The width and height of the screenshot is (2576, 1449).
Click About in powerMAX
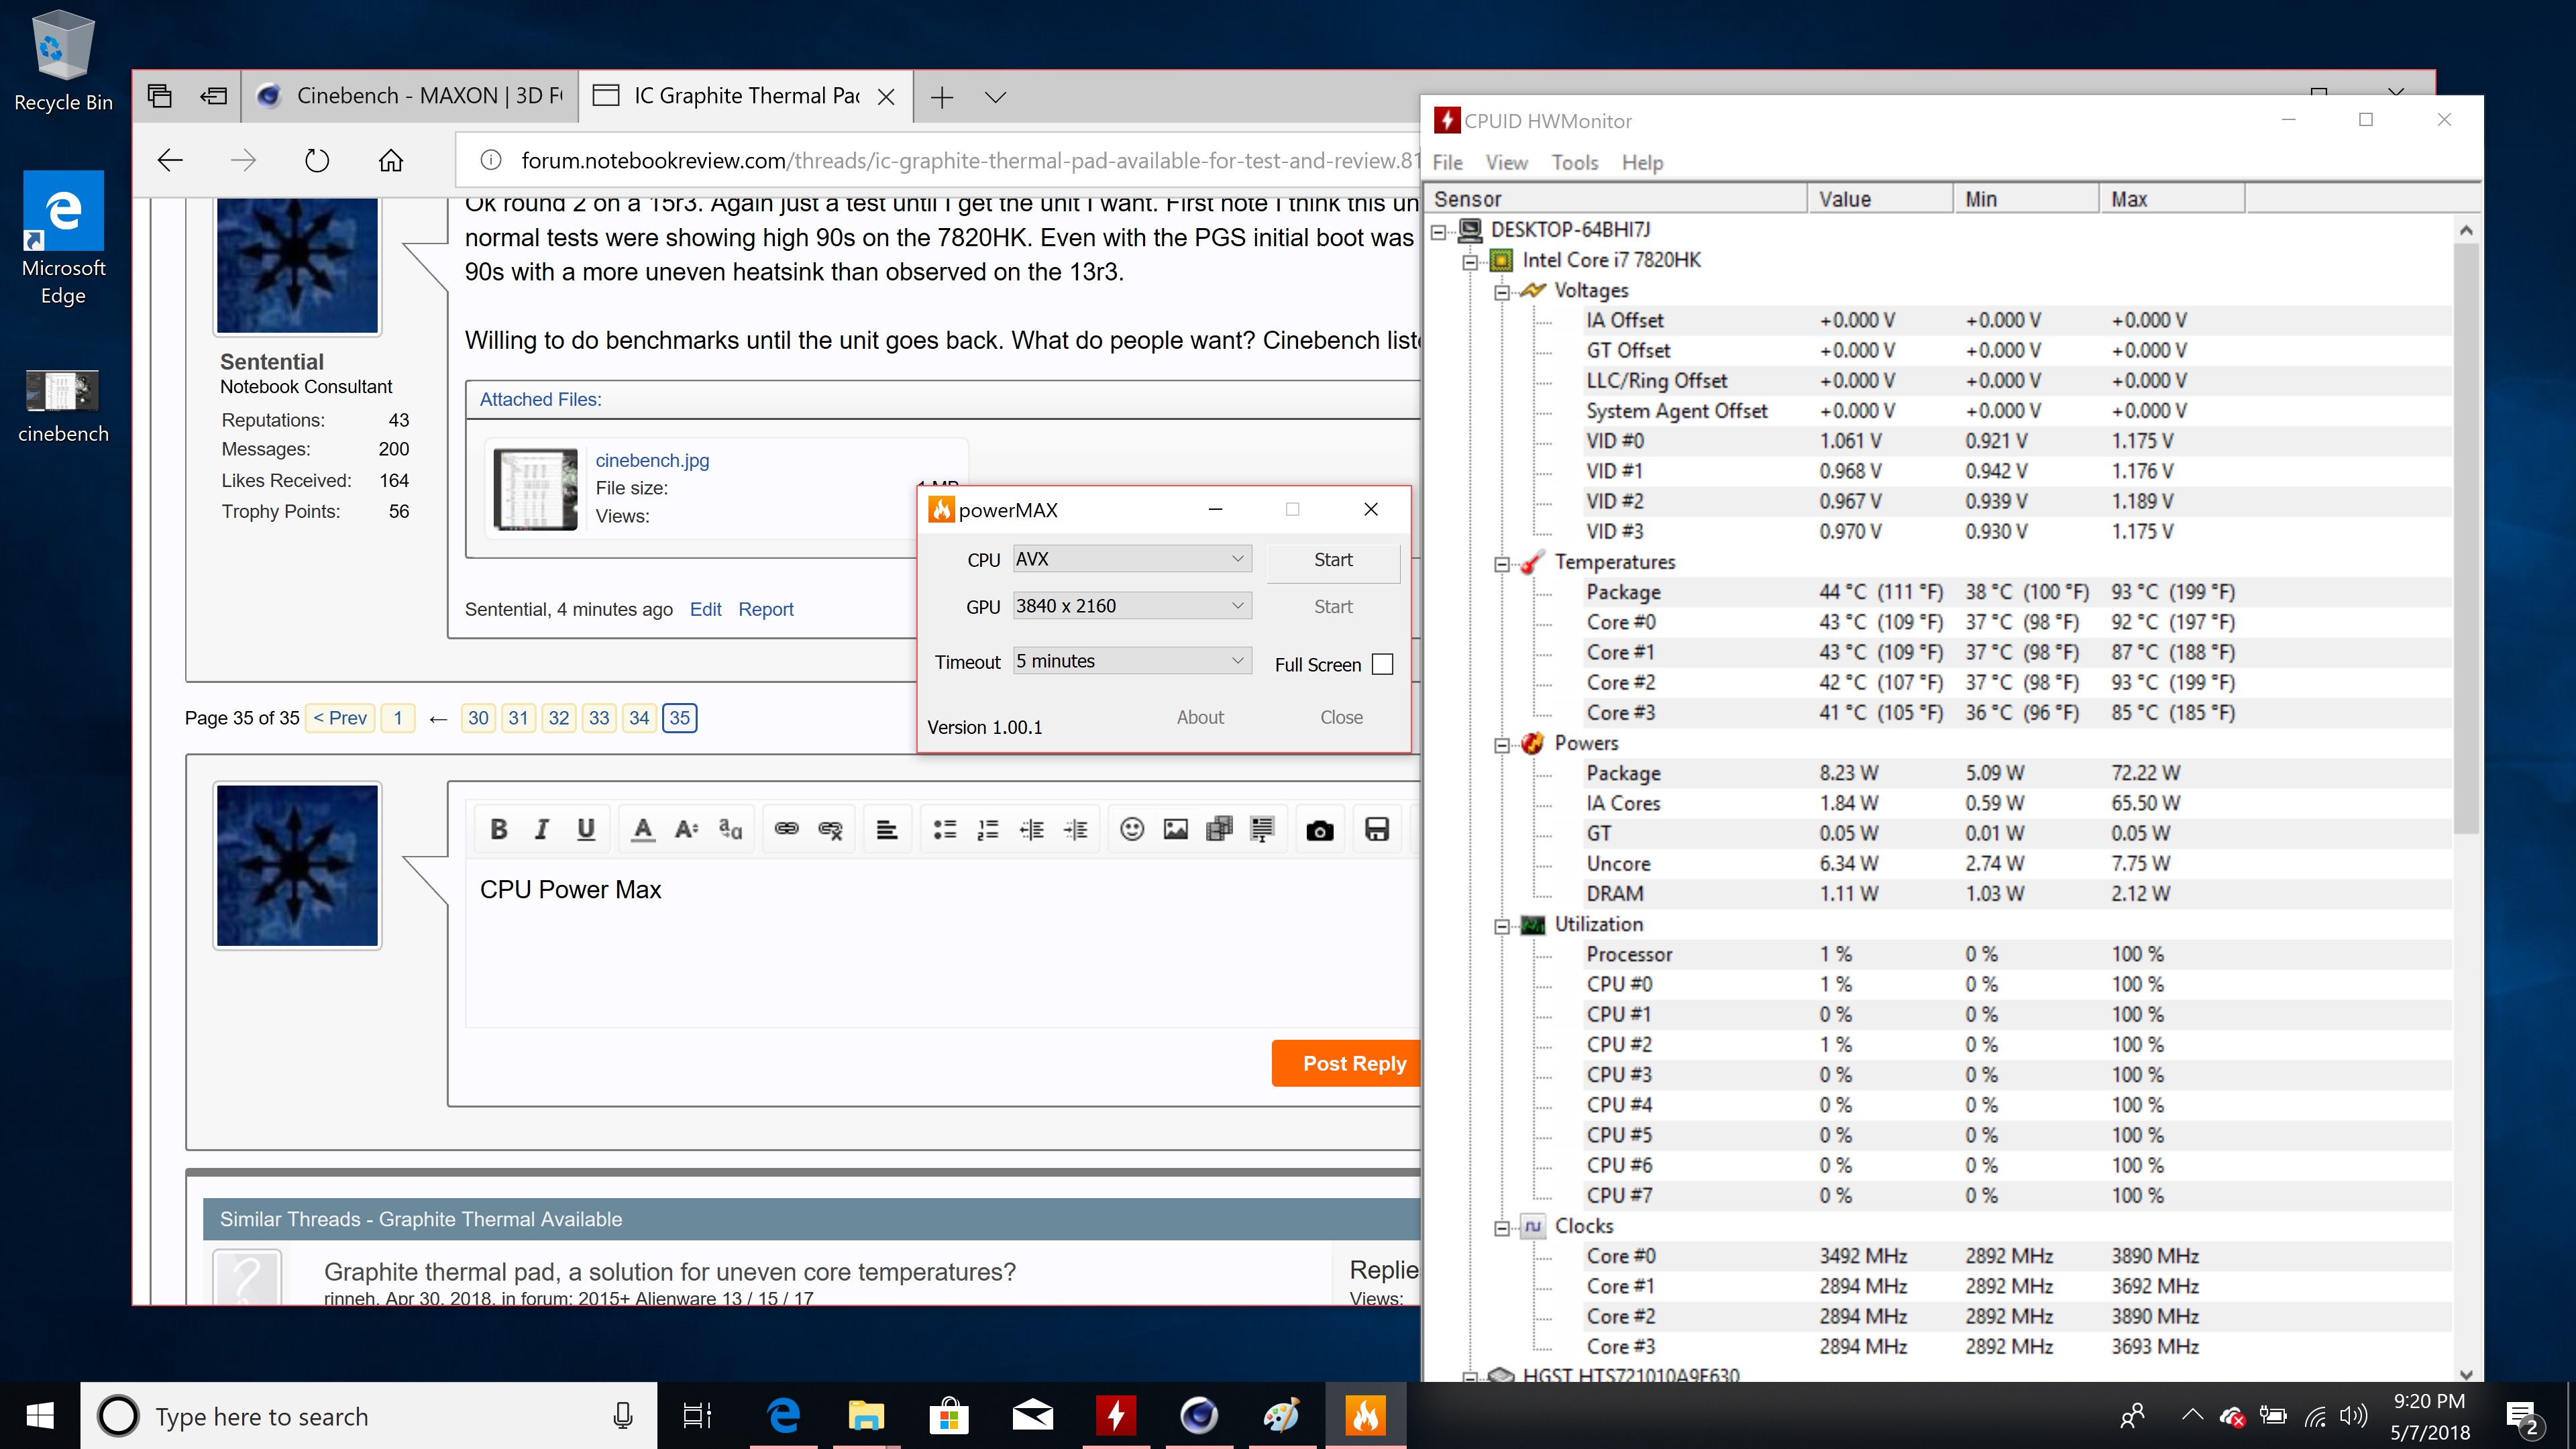click(1200, 717)
